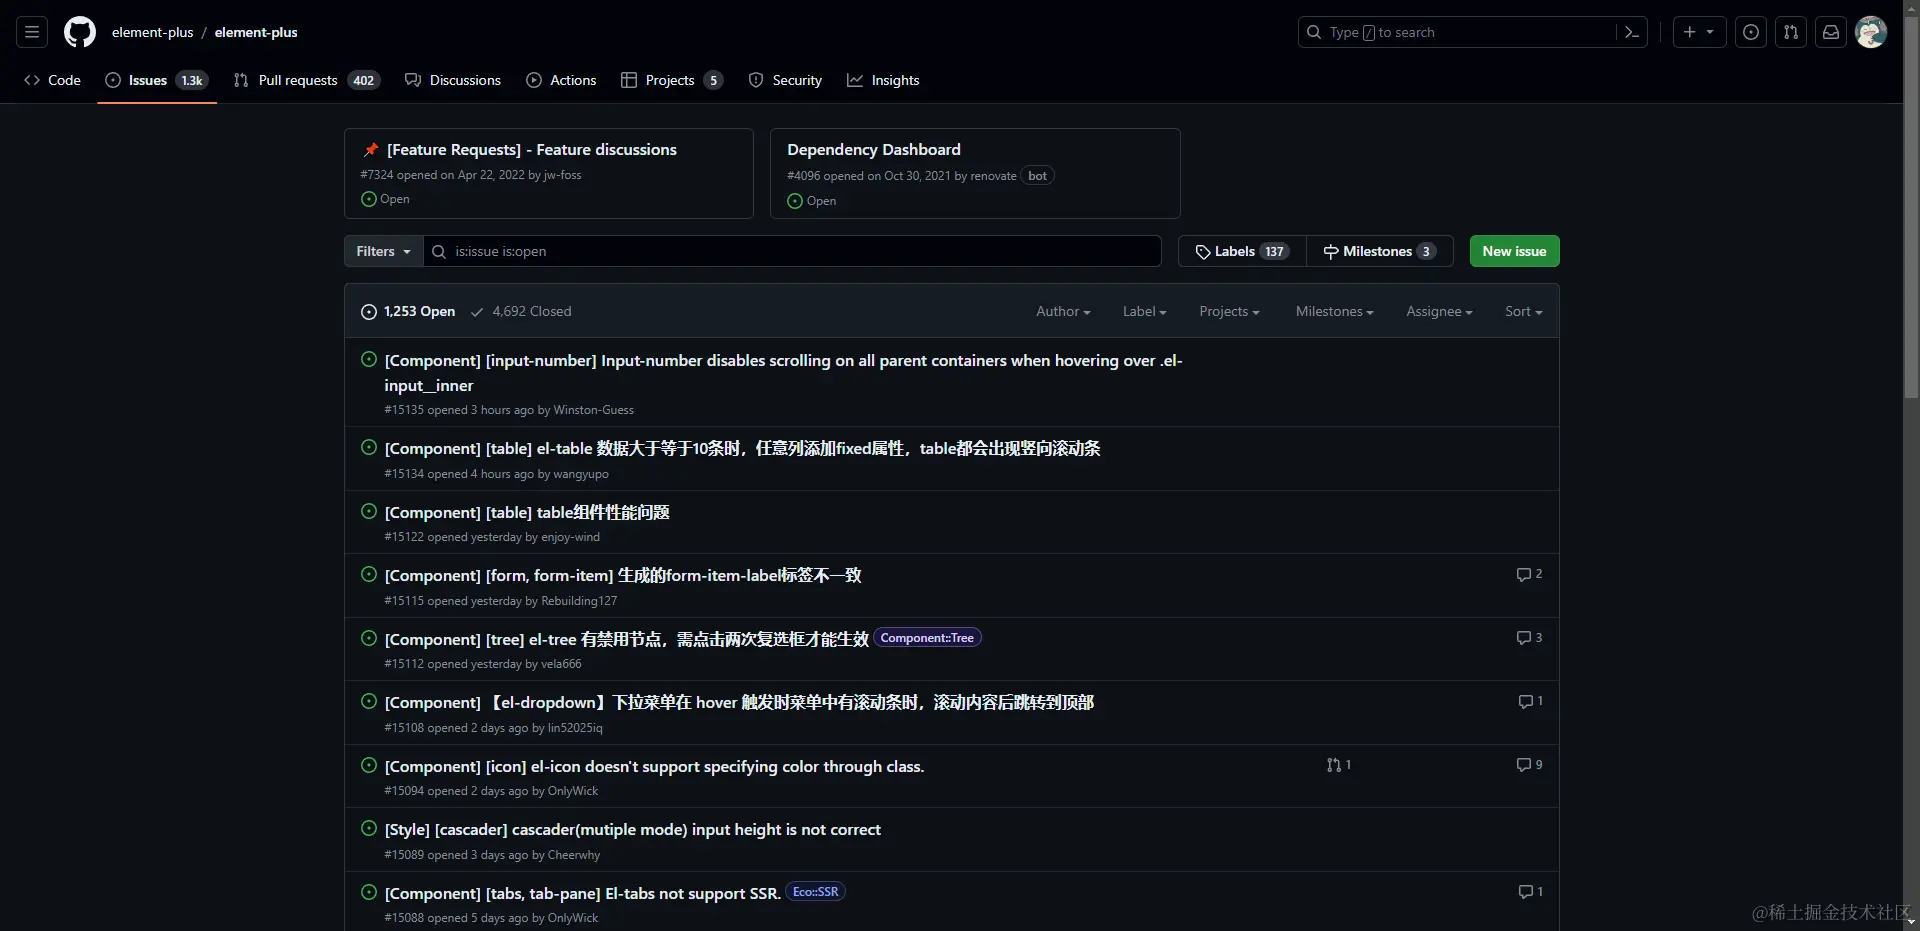The height and width of the screenshot is (931, 1920).
Task: Open the element-plus owner link in the breadcrumb
Action: pyautogui.click(x=153, y=32)
